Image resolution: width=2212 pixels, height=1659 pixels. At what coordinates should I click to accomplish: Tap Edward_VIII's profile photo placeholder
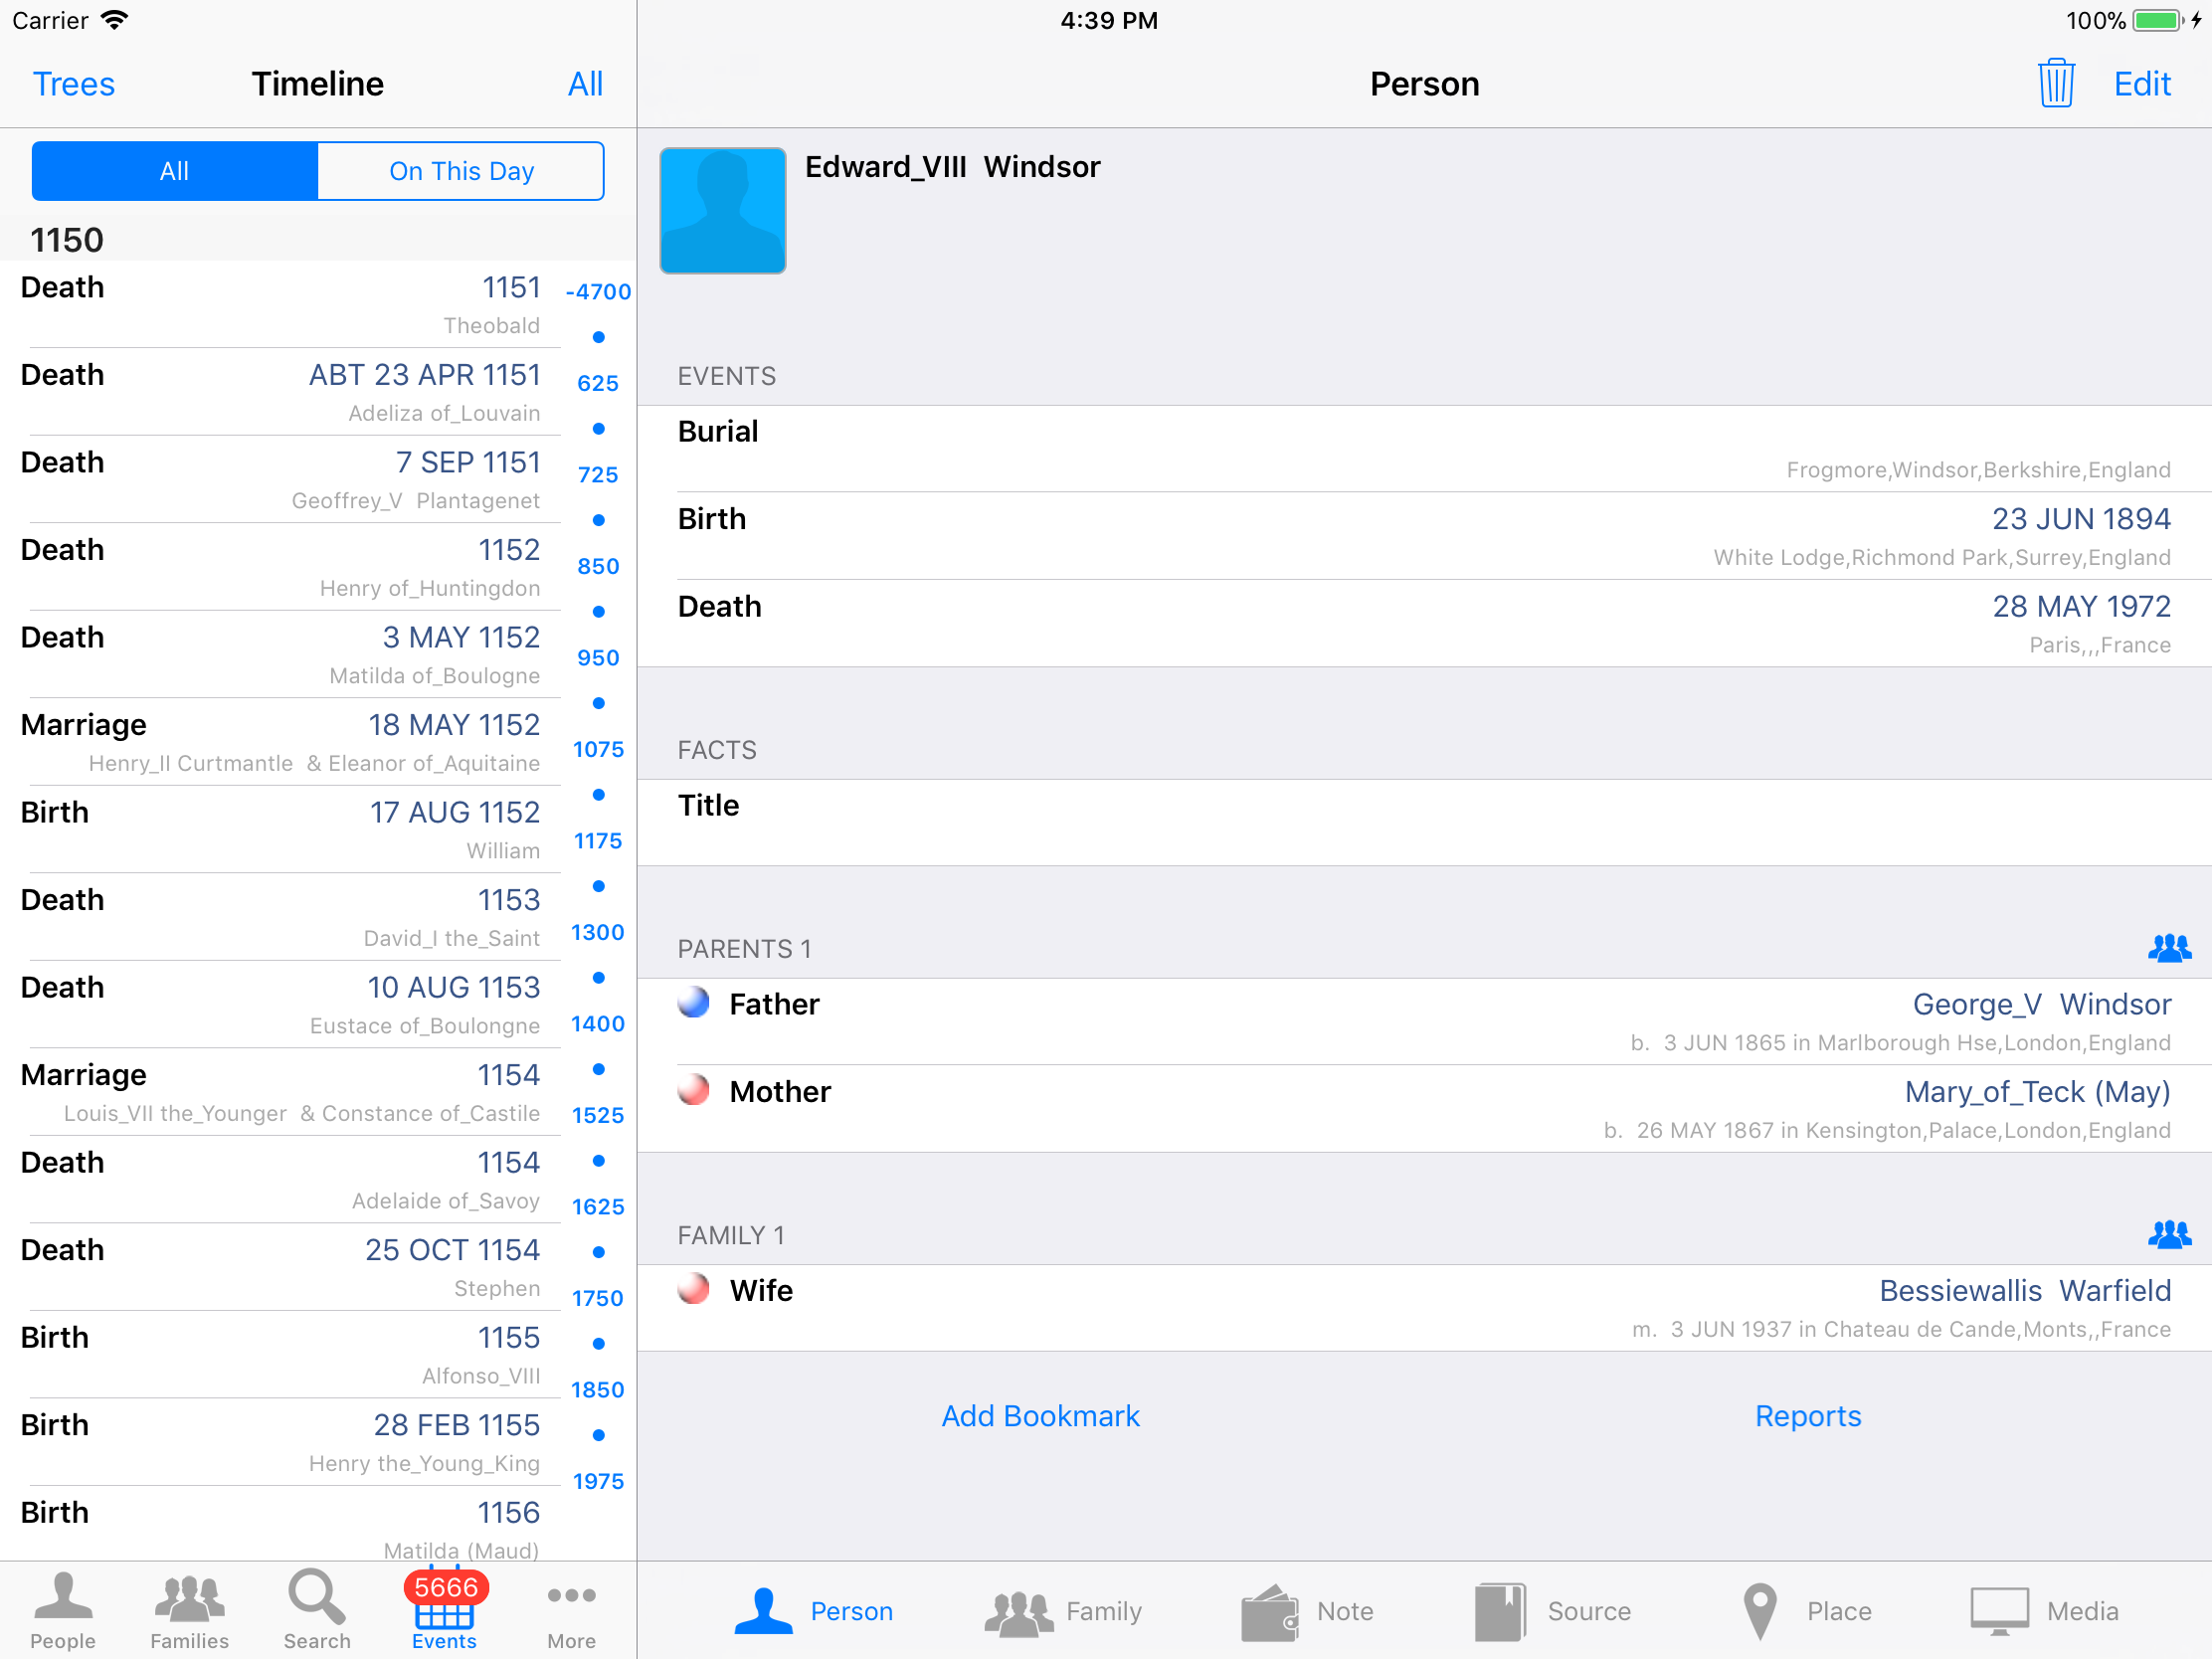coord(722,211)
